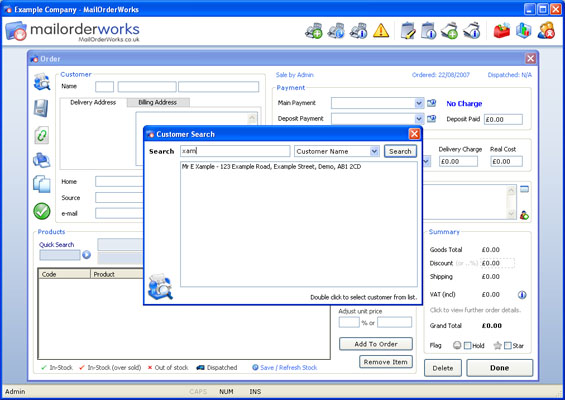The height and width of the screenshot is (400, 565).
Task: Open the Customer Name search type dropdown
Action: (374, 151)
